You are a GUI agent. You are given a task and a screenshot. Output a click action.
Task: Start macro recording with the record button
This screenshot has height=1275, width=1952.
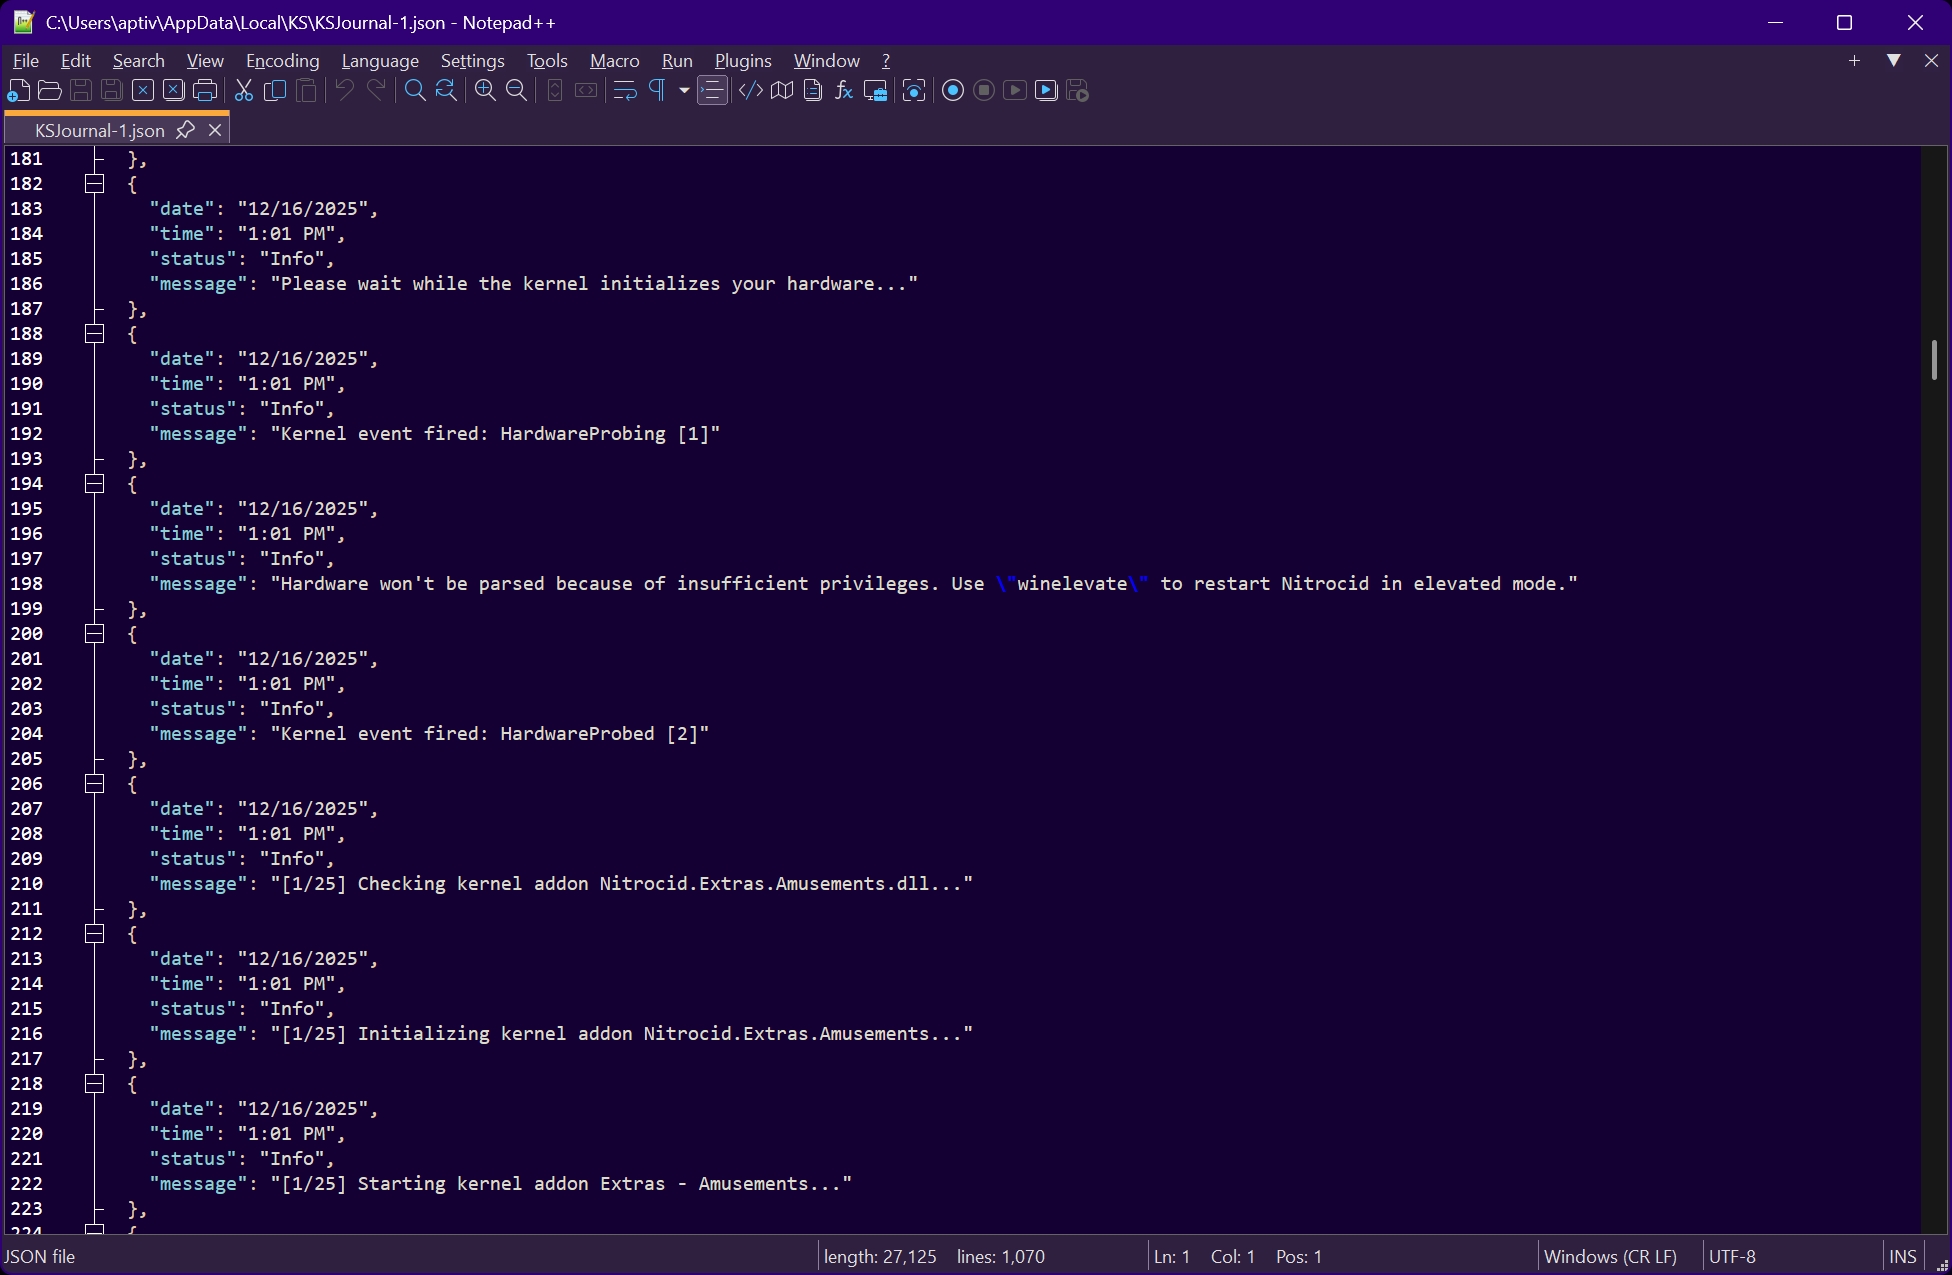tap(953, 91)
